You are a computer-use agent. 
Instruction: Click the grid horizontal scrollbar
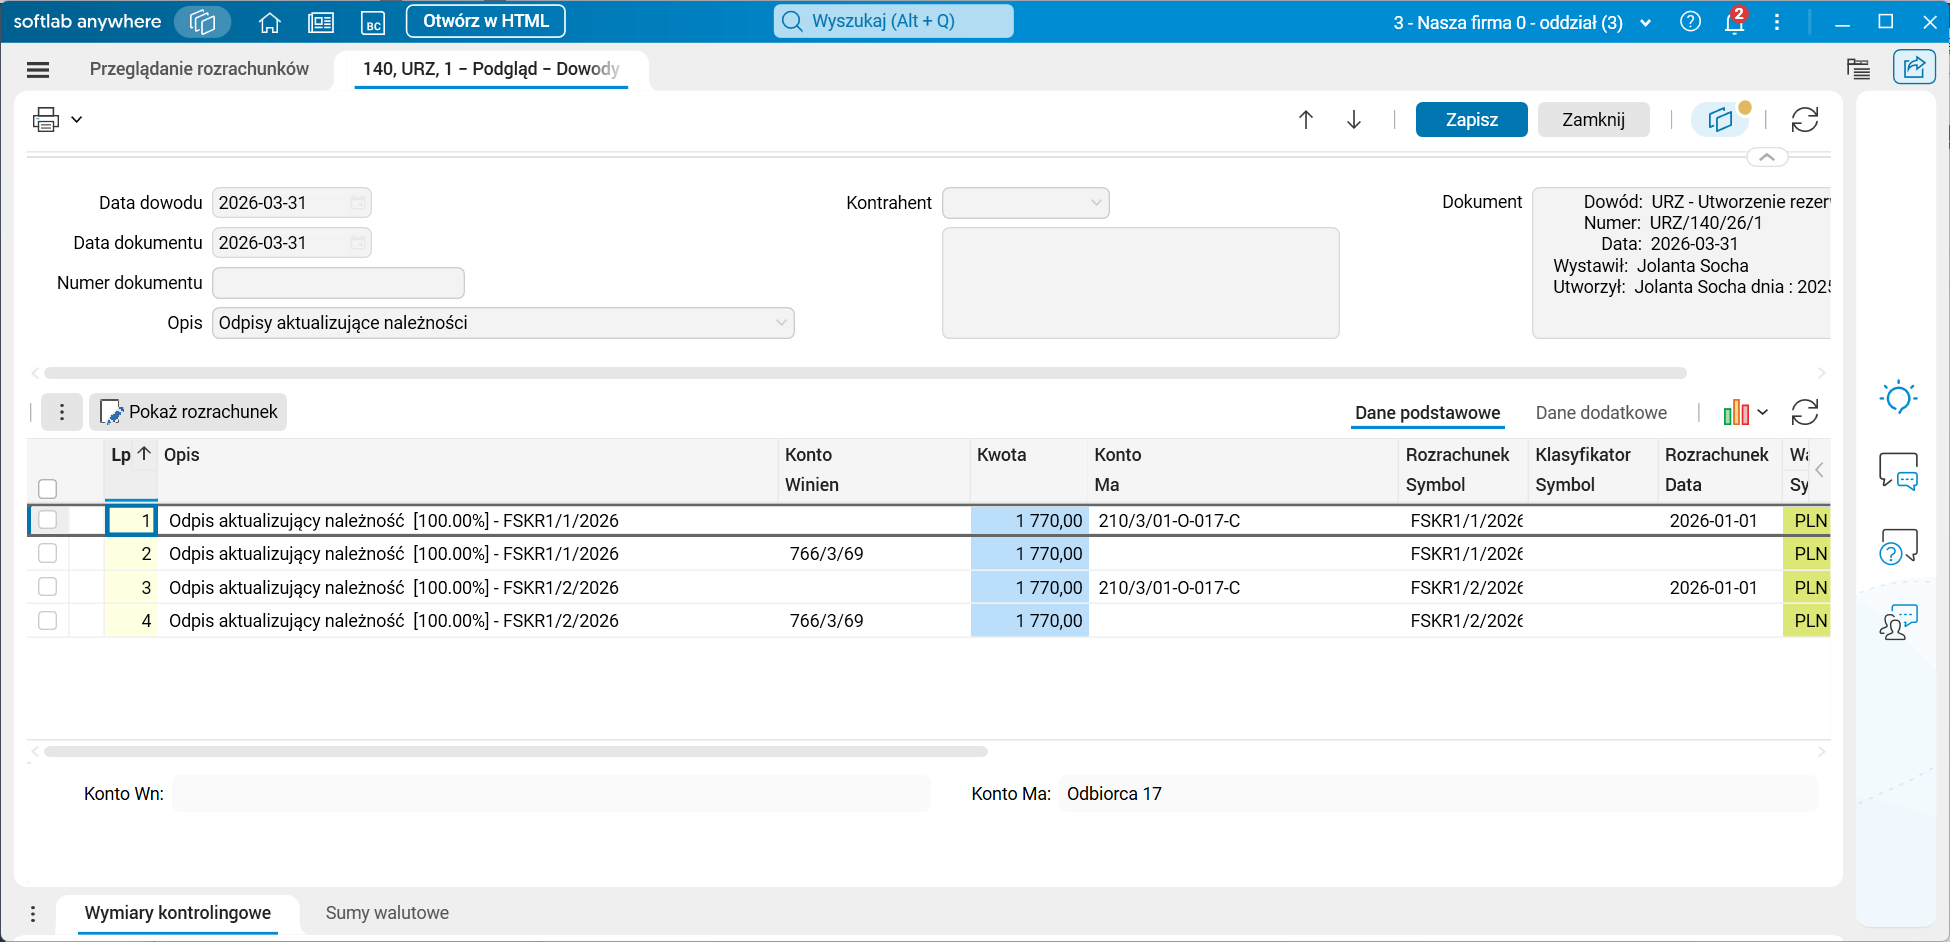516,751
